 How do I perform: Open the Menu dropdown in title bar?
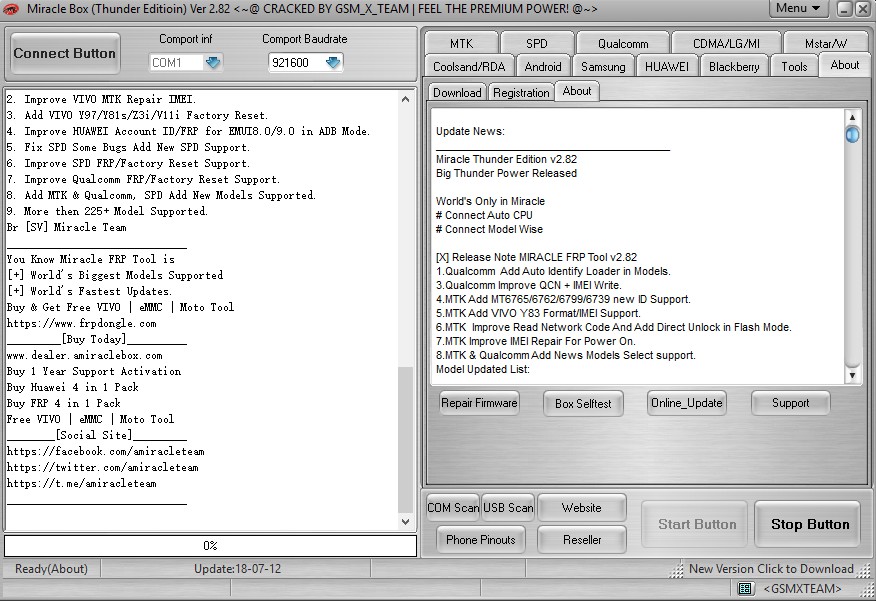point(798,8)
